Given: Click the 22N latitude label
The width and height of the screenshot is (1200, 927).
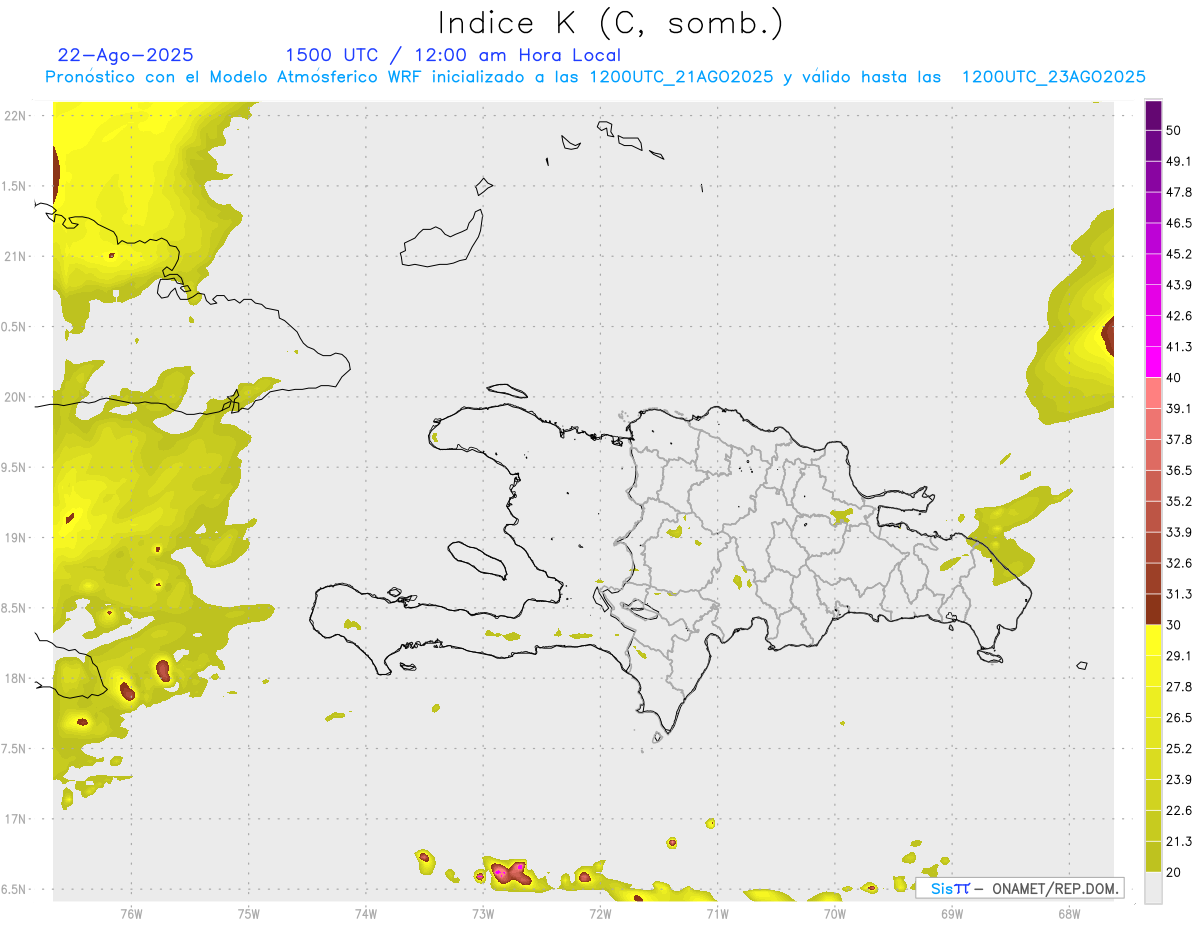Looking at the screenshot, I should [16, 115].
